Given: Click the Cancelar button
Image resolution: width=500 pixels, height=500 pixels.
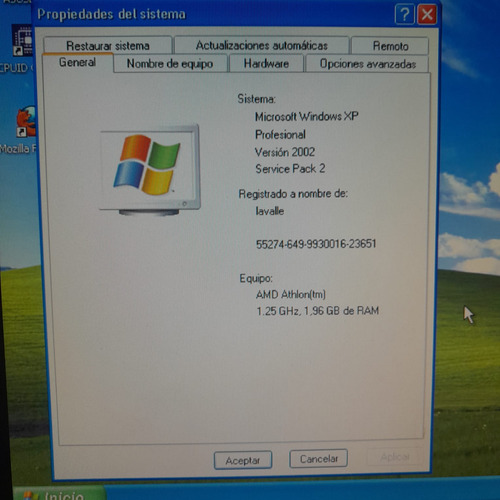Looking at the screenshot, I should (319, 459).
